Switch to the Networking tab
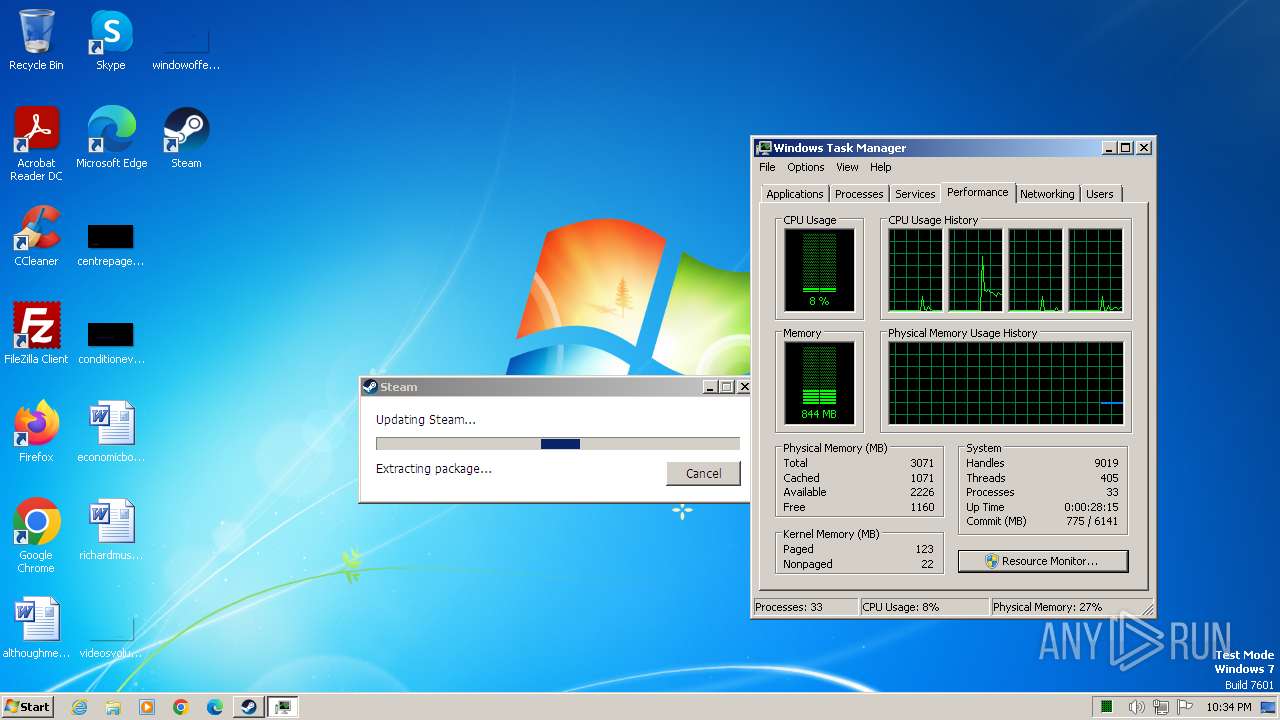 click(1047, 194)
